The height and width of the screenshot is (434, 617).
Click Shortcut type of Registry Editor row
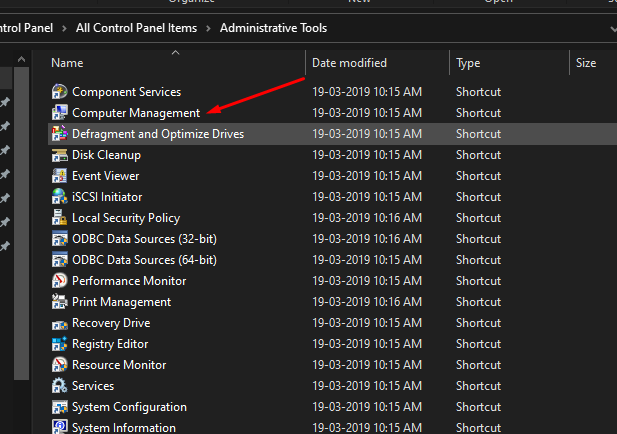click(x=478, y=344)
